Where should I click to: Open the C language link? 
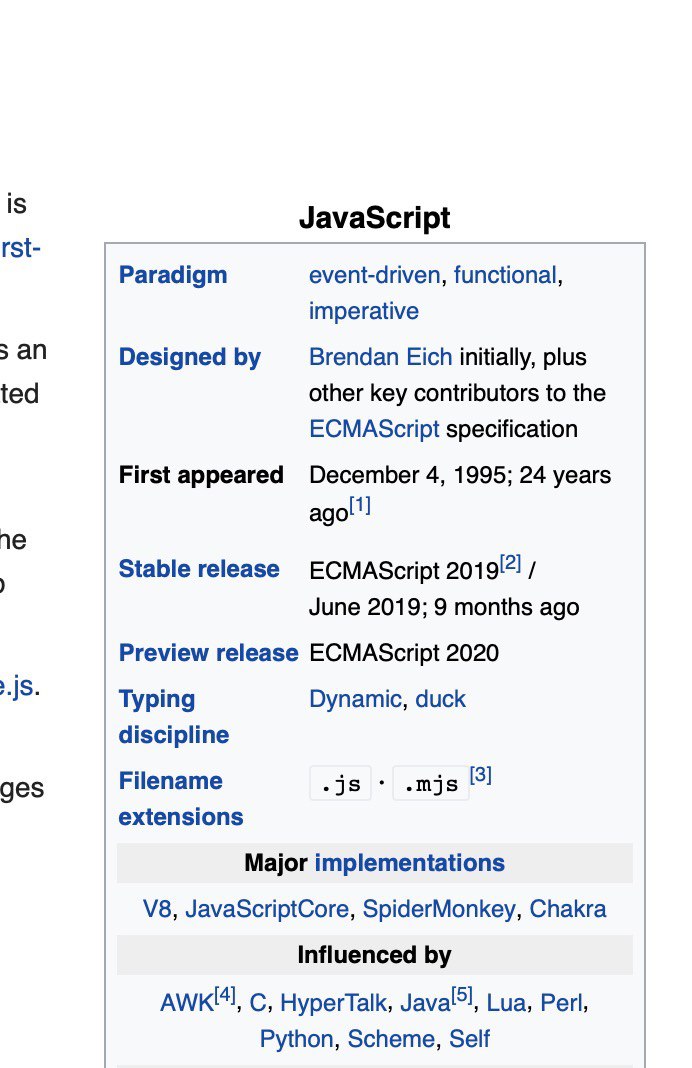(x=257, y=1003)
